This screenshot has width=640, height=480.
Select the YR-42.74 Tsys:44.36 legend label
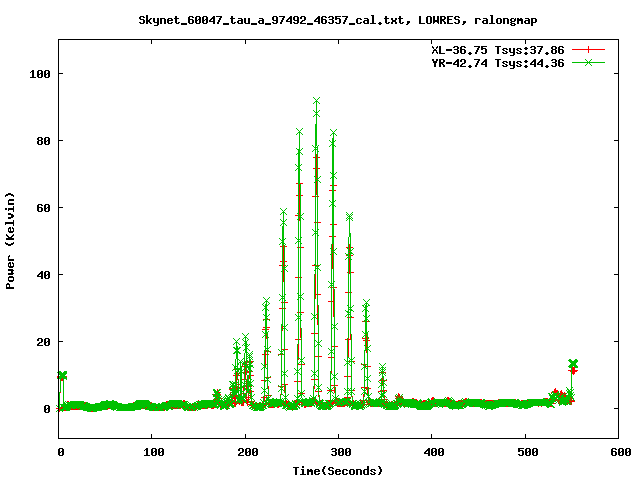(498, 63)
